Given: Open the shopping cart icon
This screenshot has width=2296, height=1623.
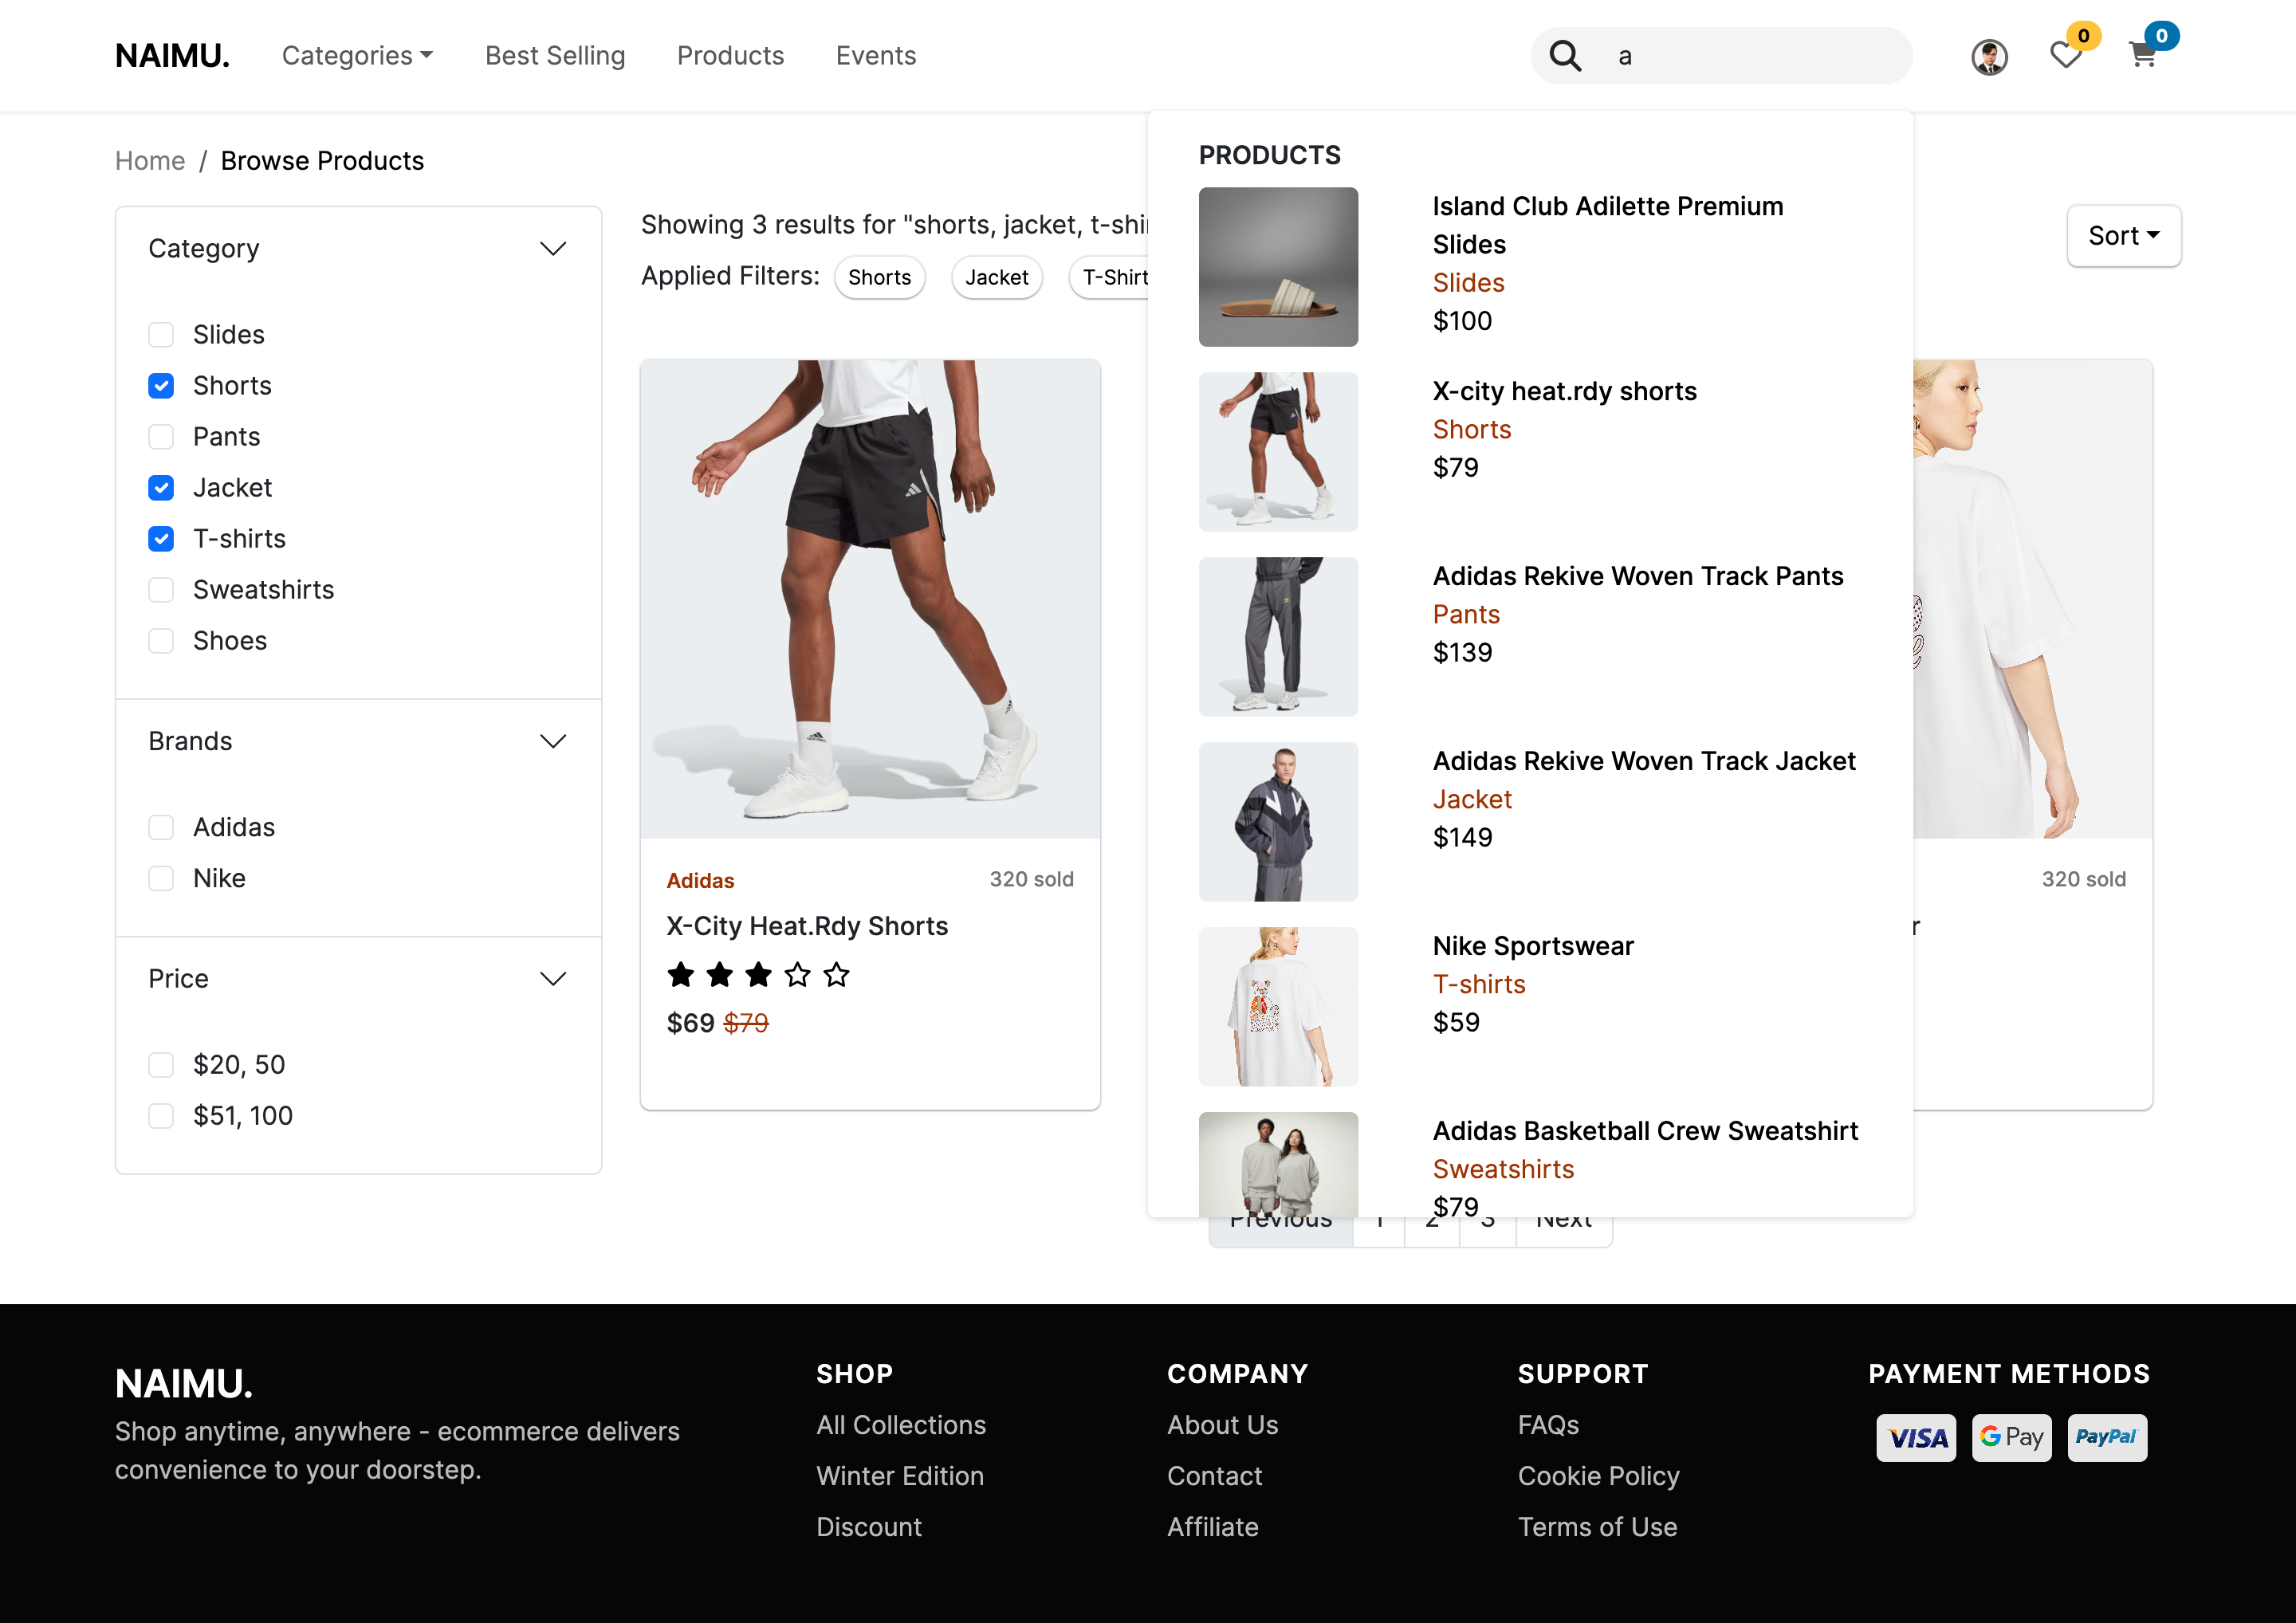Looking at the screenshot, I should click(x=2142, y=55).
